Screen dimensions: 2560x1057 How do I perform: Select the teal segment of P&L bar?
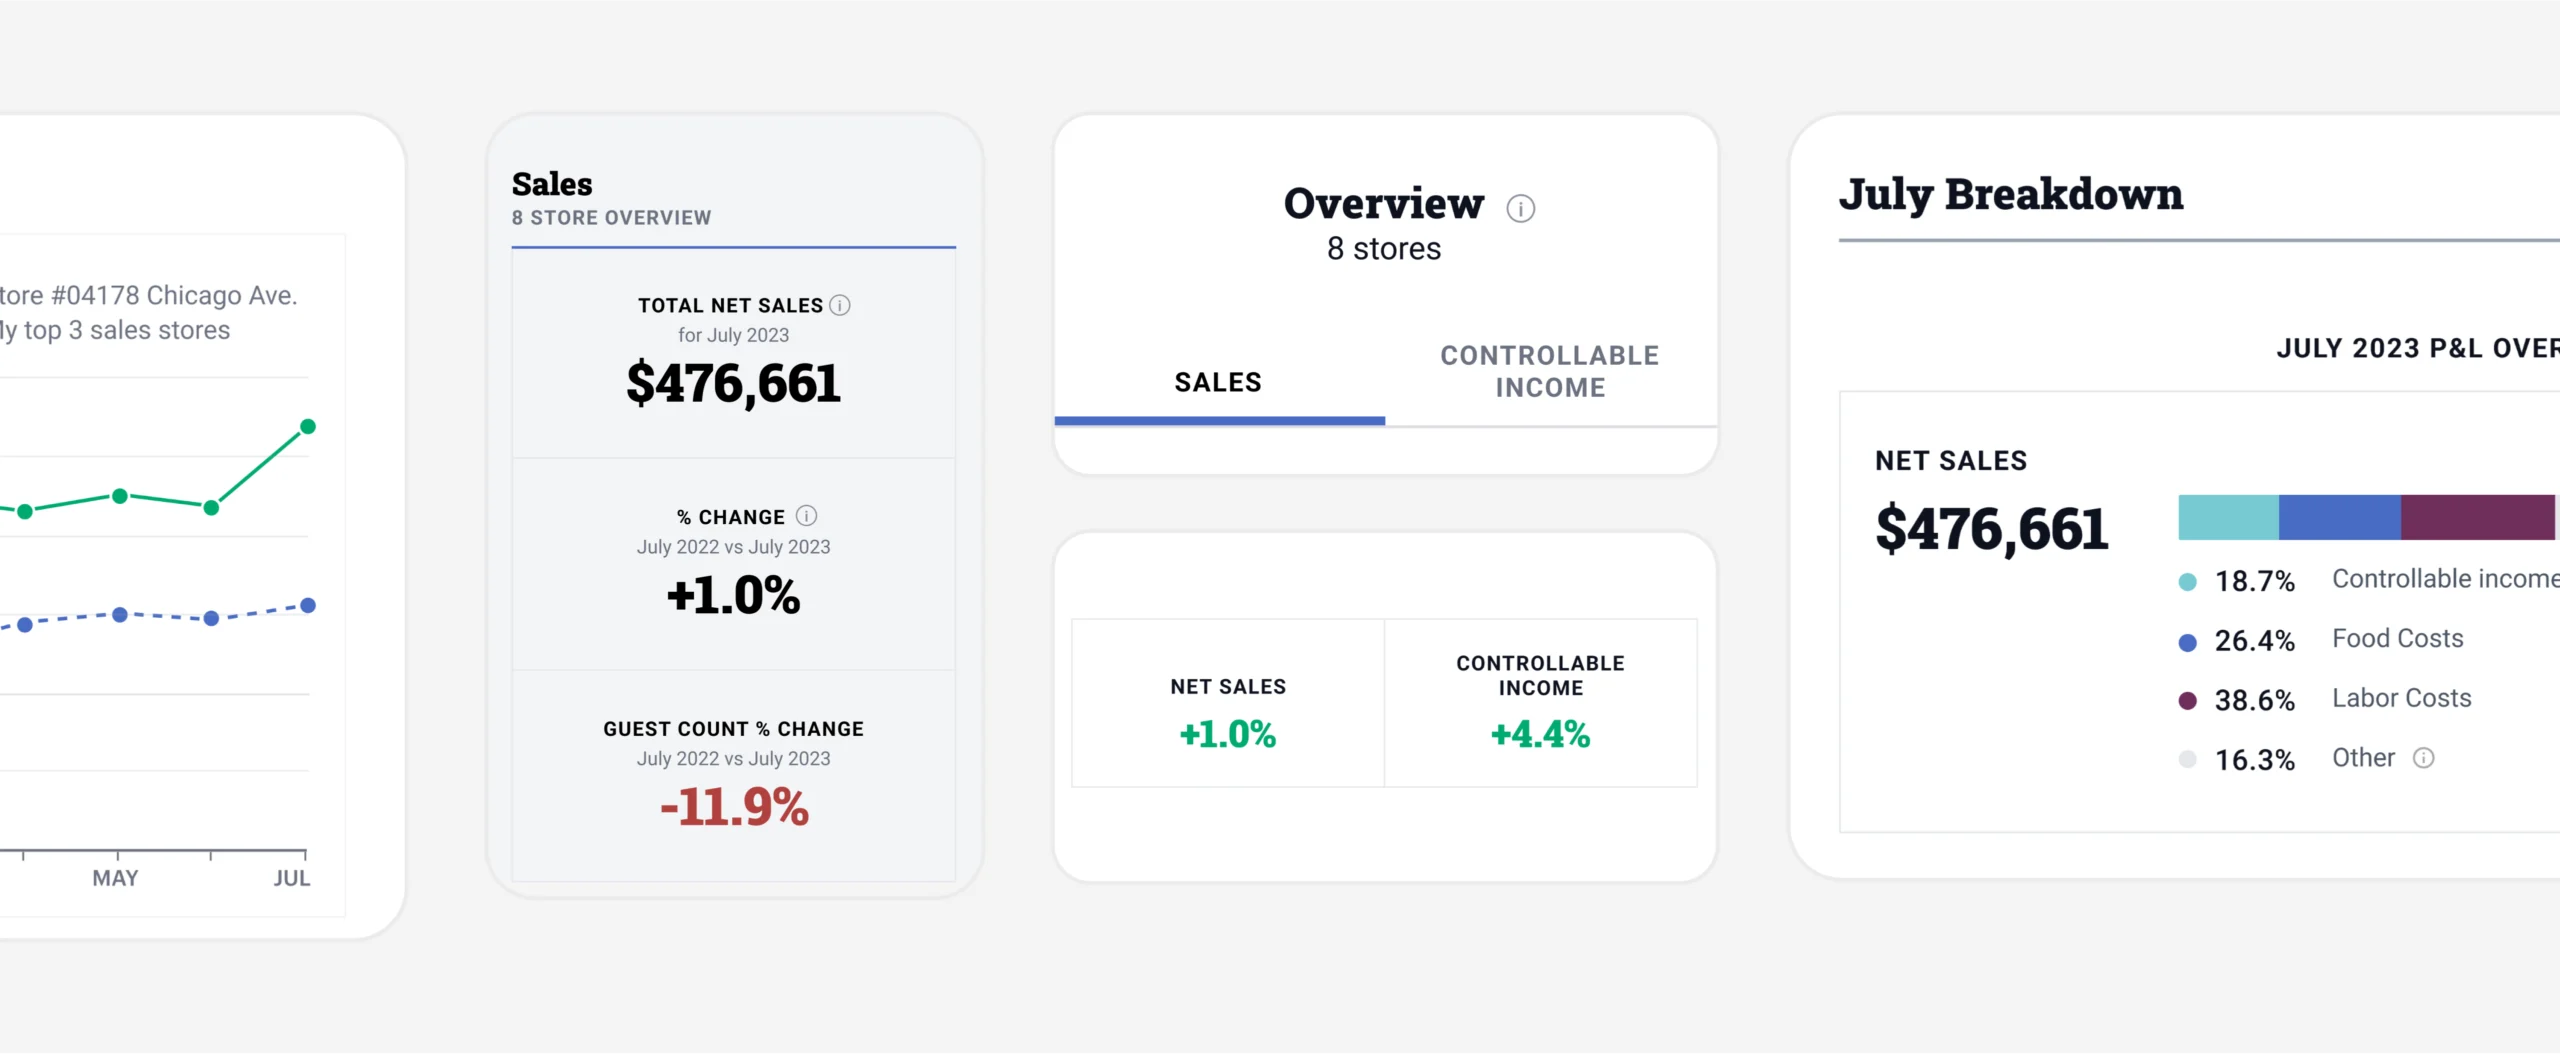tap(2228, 517)
